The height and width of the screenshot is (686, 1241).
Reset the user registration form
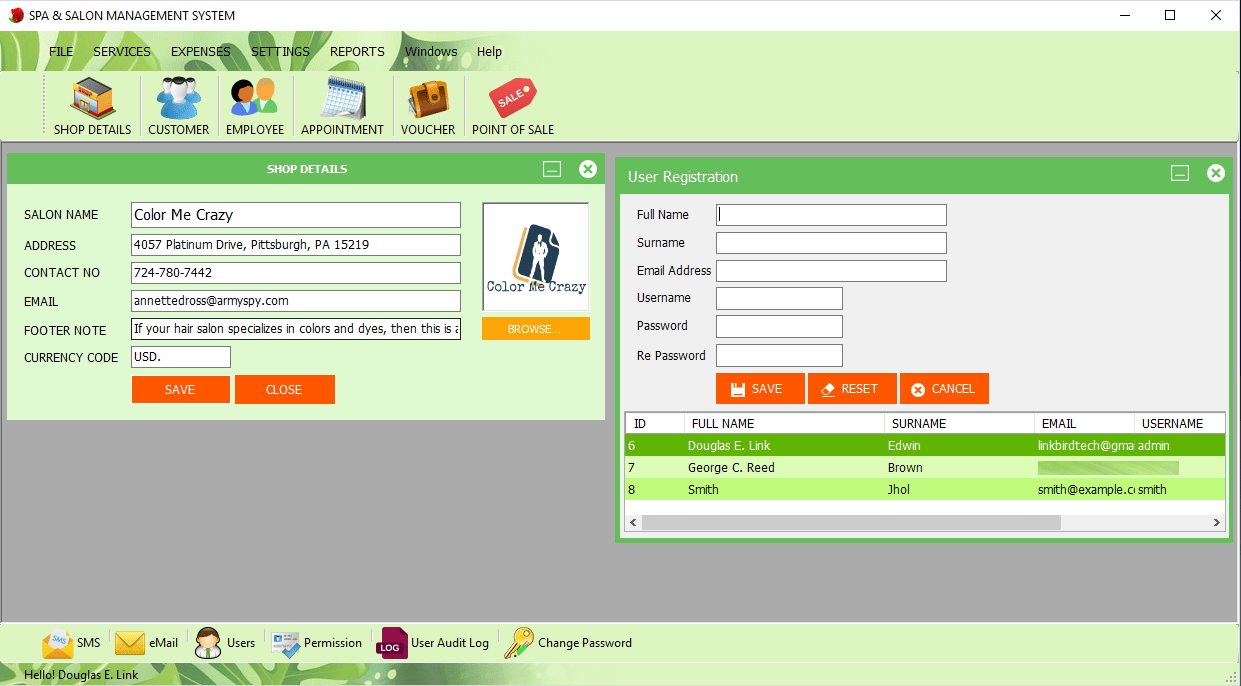(x=852, y=388)
